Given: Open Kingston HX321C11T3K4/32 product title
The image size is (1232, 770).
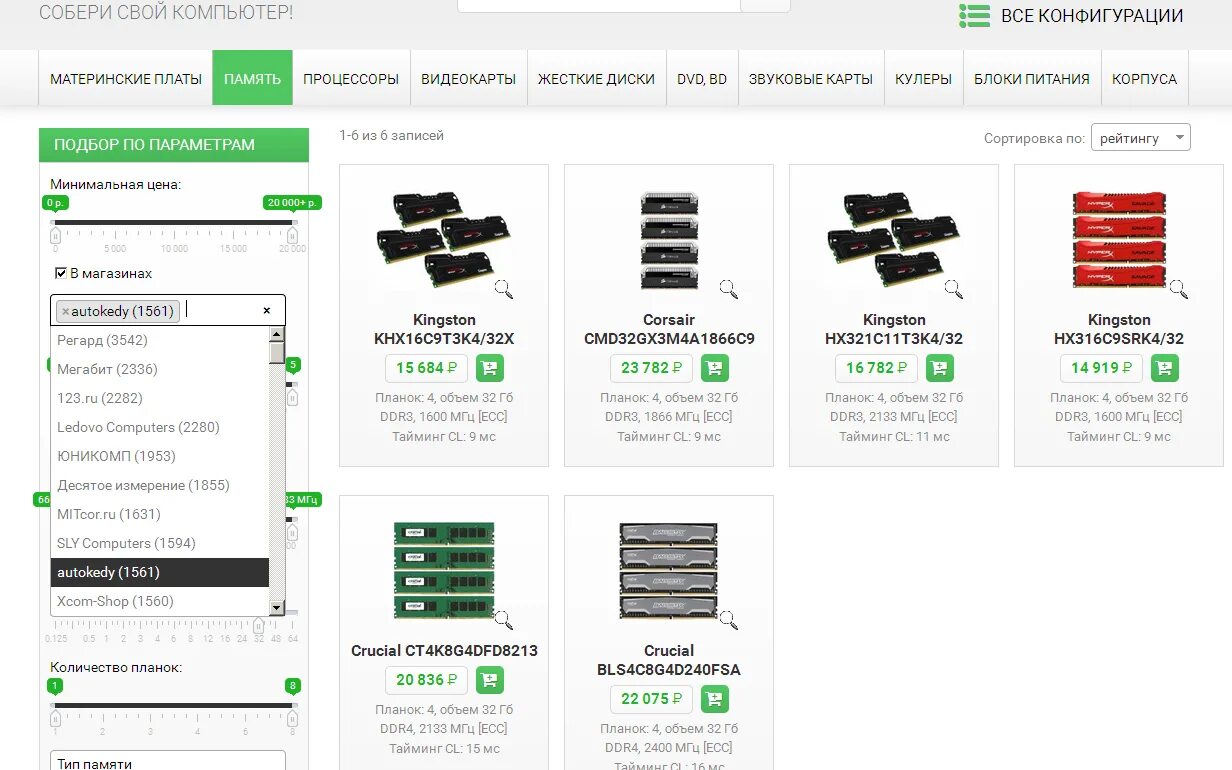Looking at the screenshot, I should tap(894, 329).
